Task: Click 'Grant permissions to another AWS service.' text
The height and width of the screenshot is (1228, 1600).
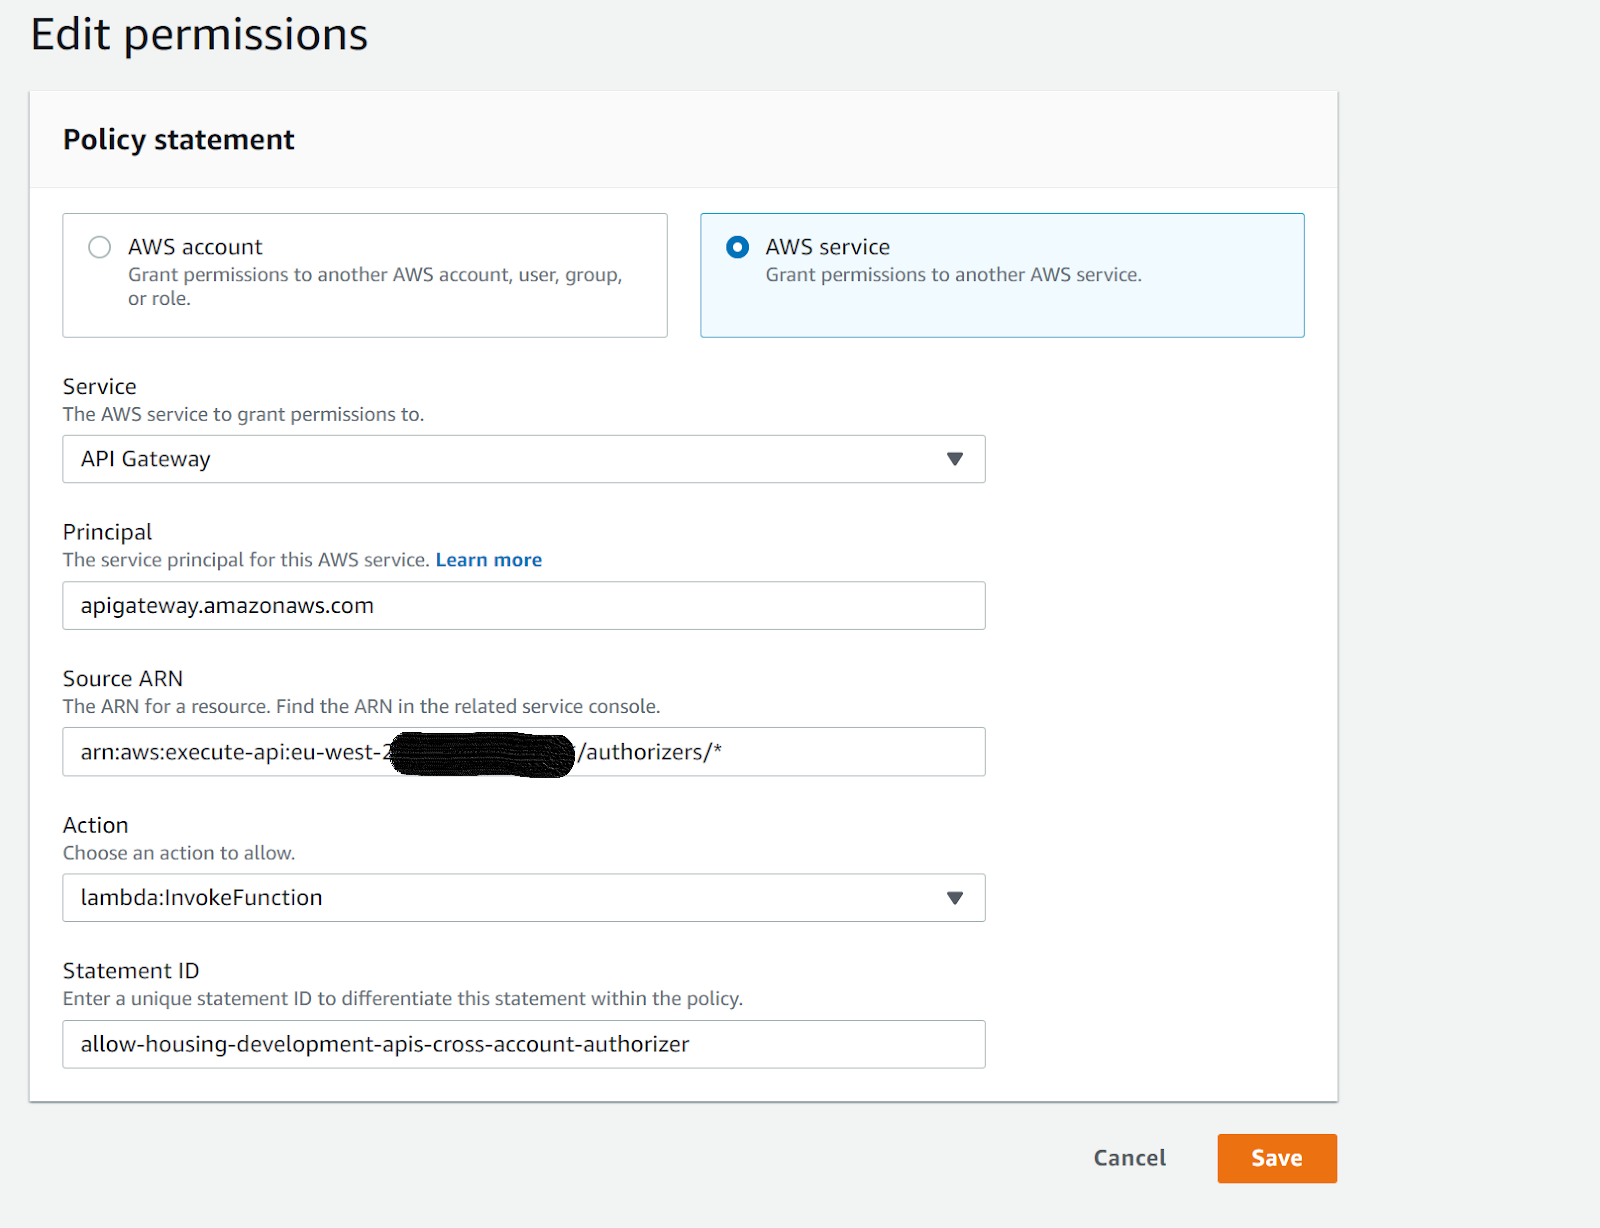Action: click(x=954, y=275)
